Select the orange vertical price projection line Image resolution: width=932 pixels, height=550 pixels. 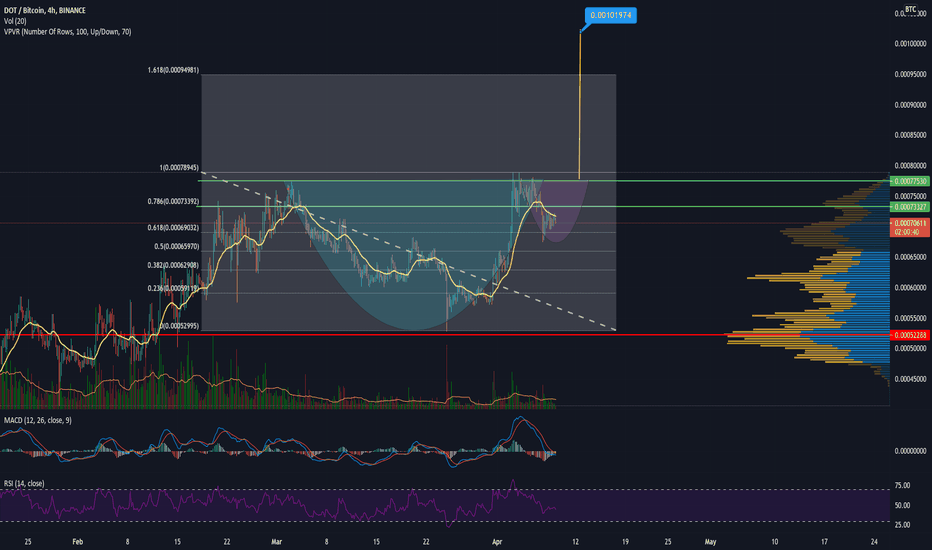[580, 105]
